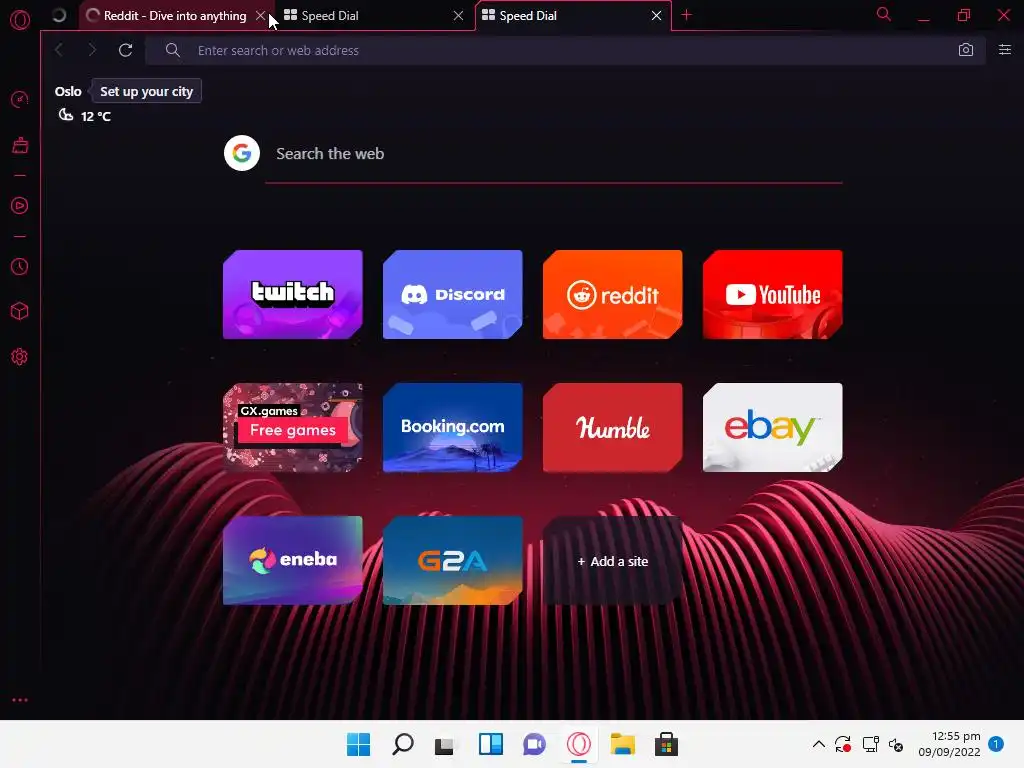Screen dimensions: 1024x768
Task: Open File Explorer from taskbar
Action: (x=622, y=744)
